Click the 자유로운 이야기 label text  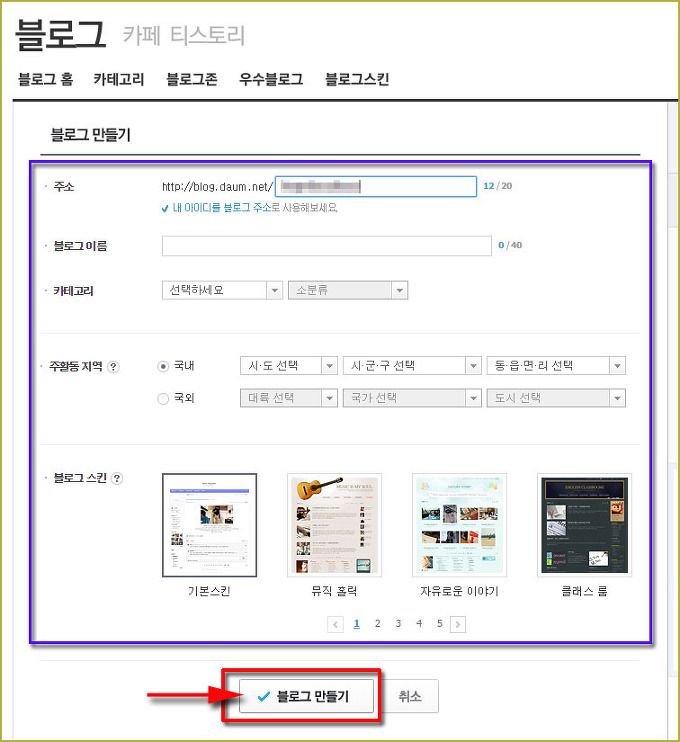point(459,591)
